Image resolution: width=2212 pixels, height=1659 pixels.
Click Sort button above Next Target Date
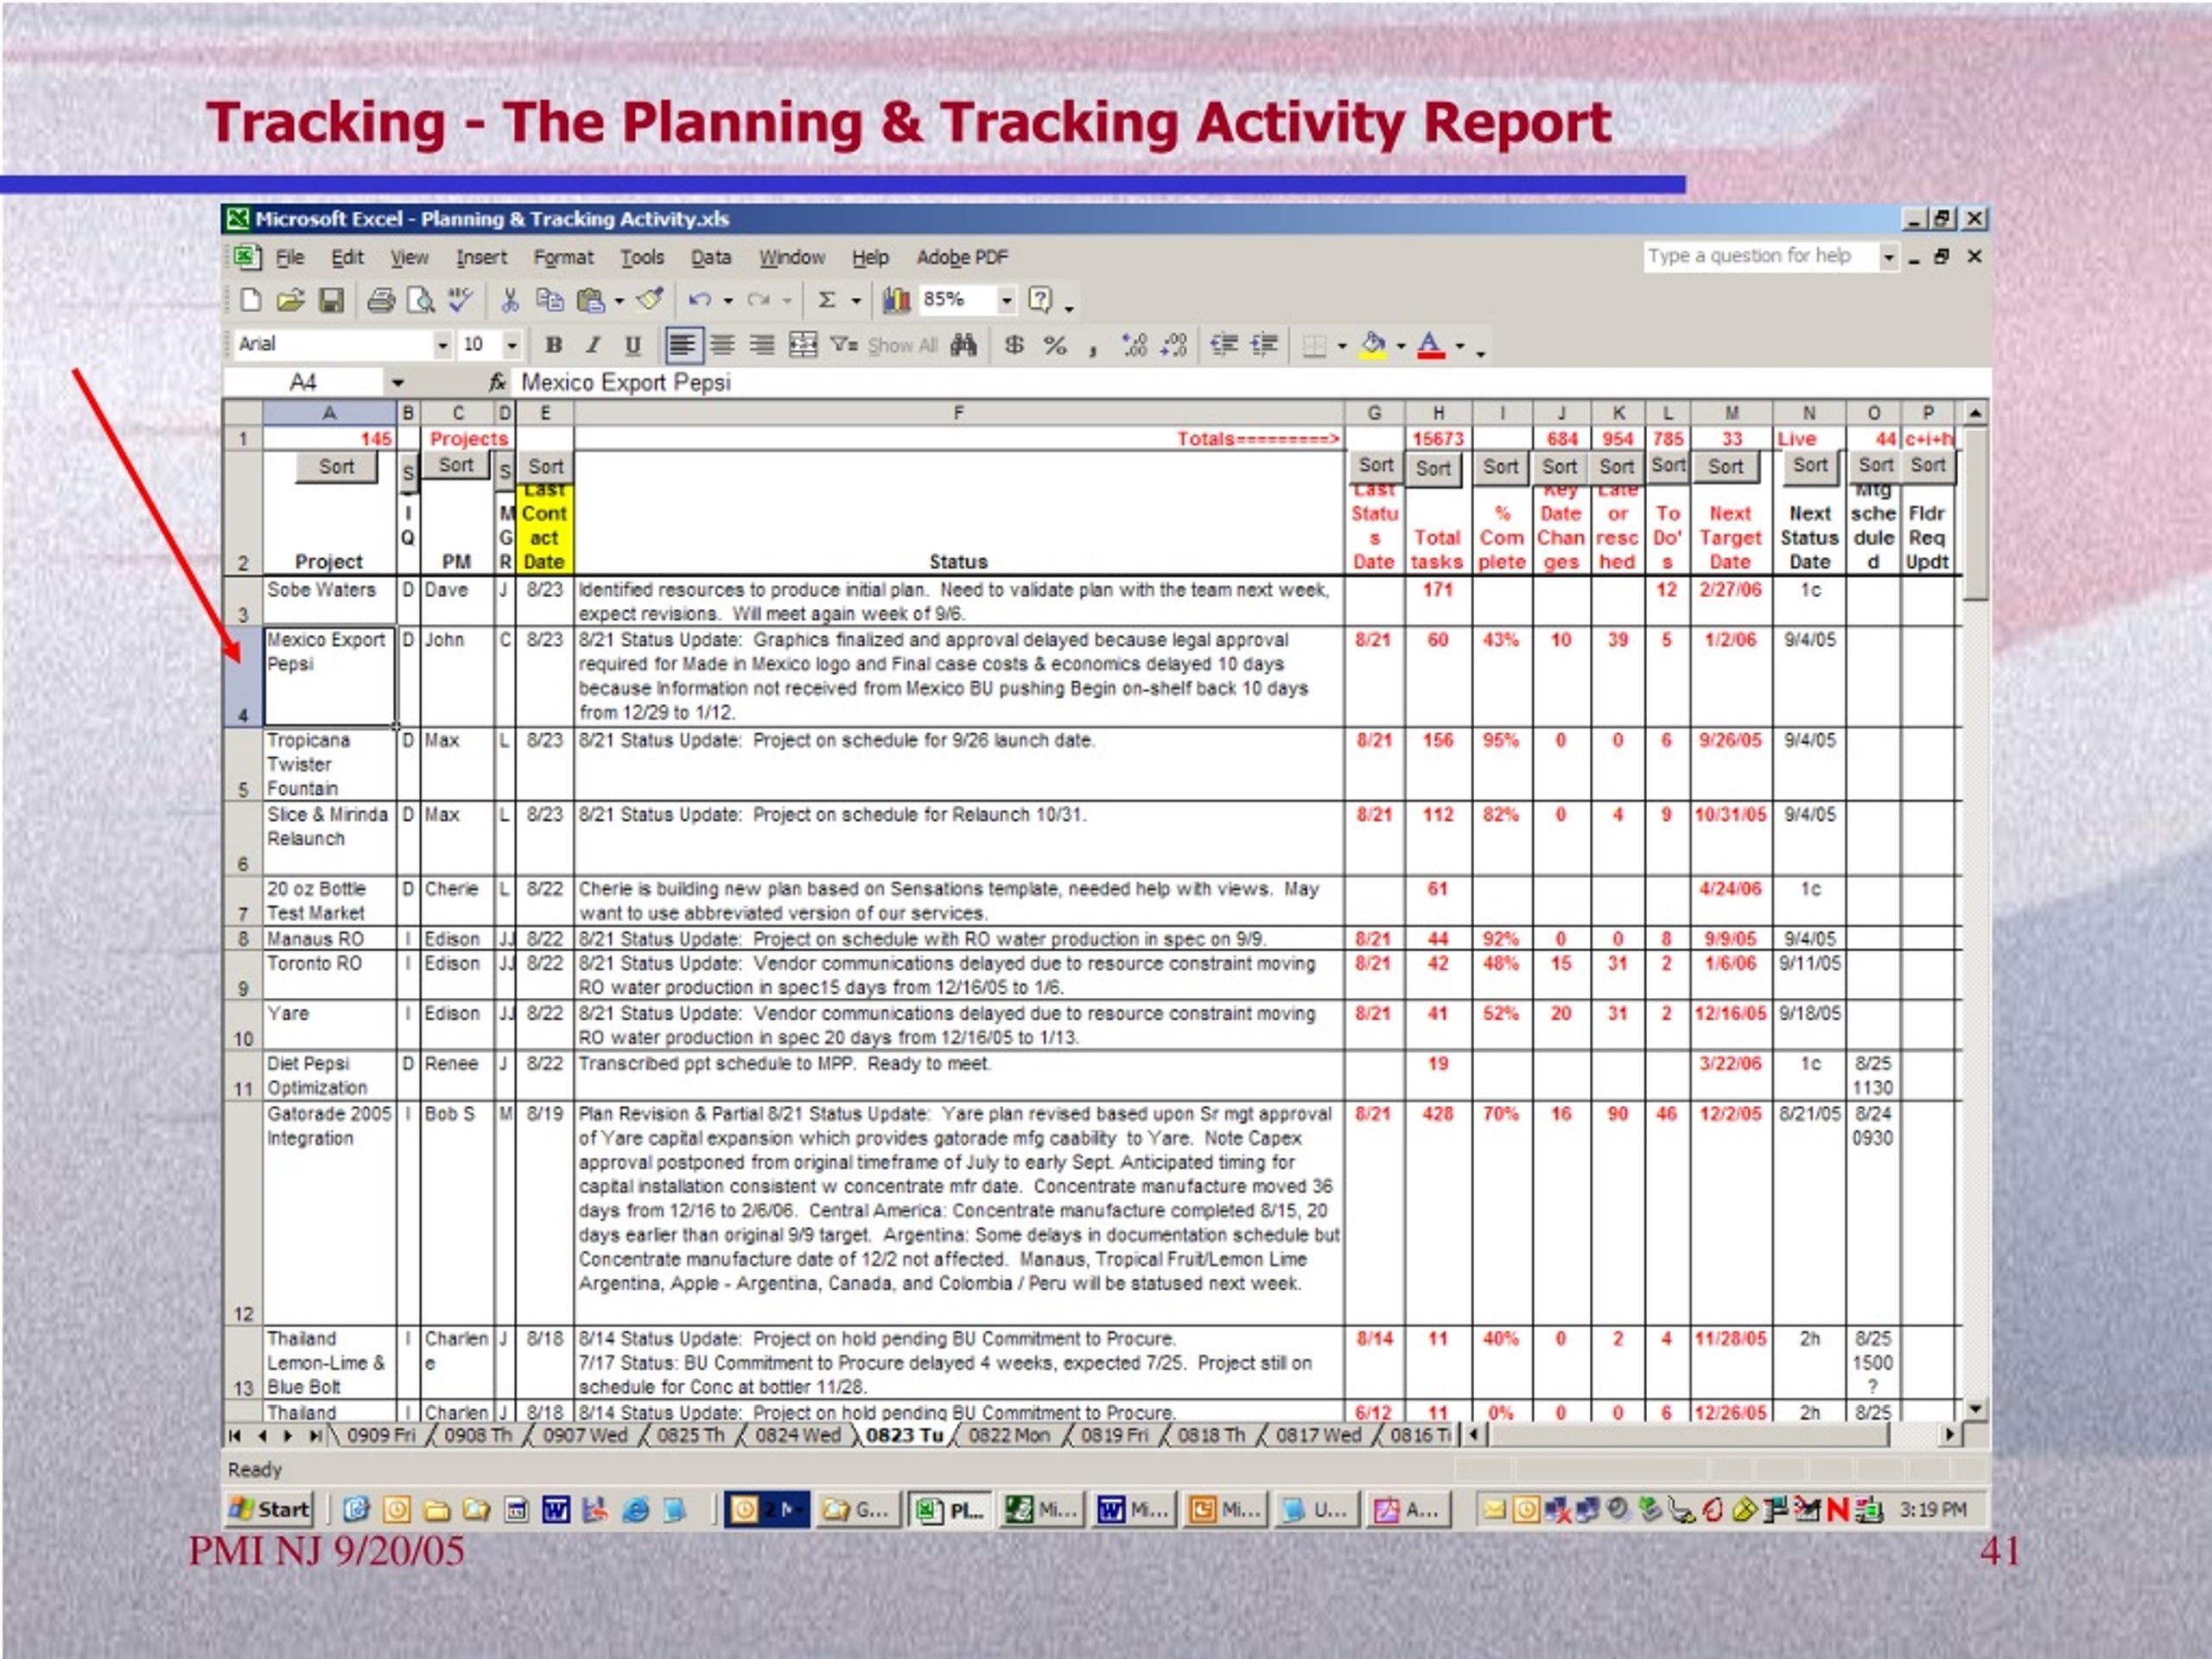1725,467
